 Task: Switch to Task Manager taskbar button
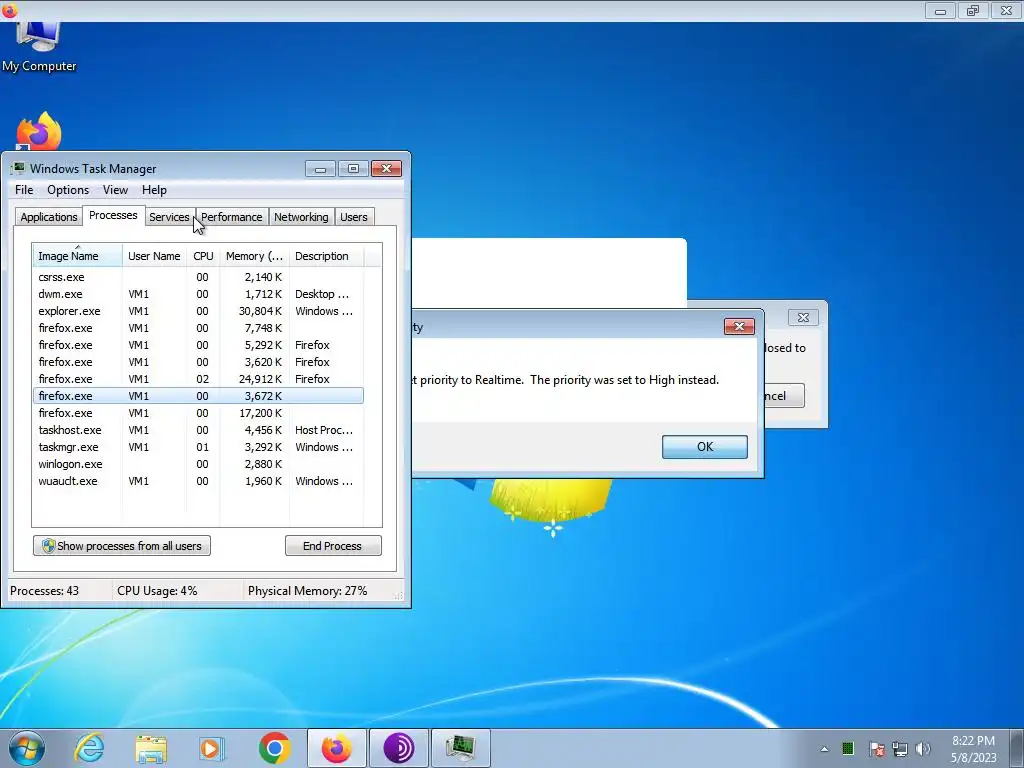click(461, 748)
